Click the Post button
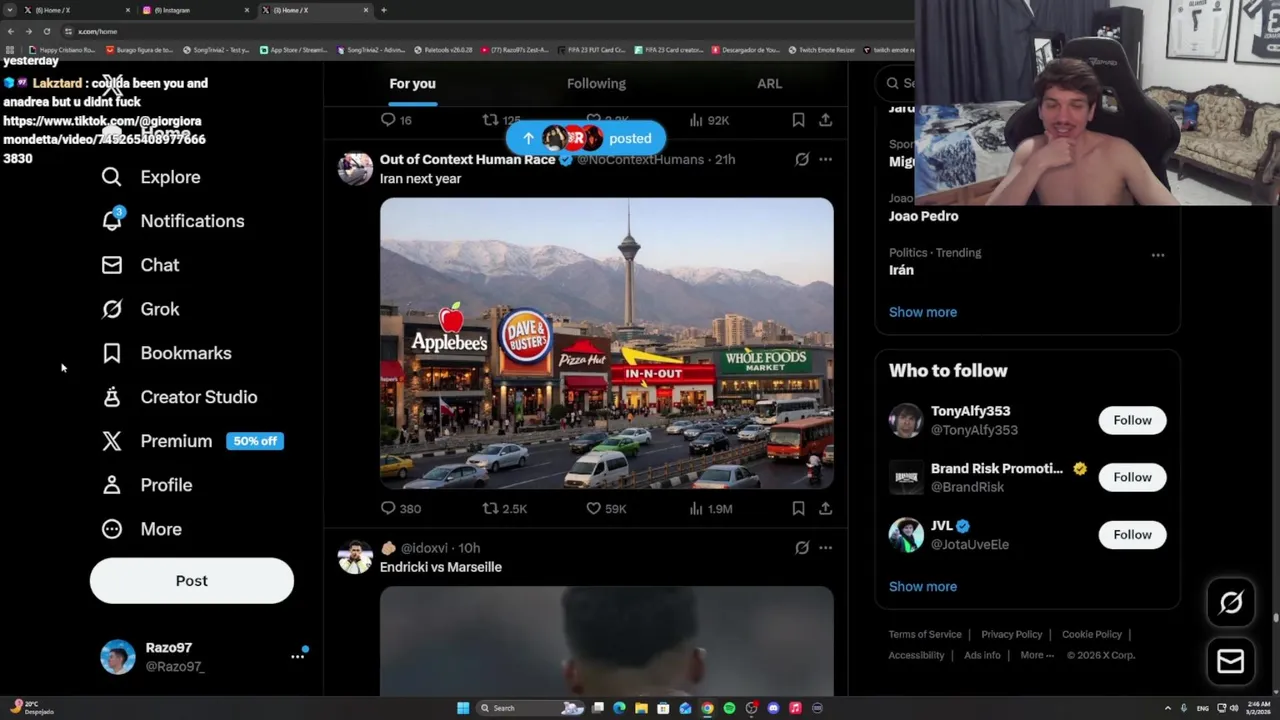Screen dimensions: 1280x720 192,581
